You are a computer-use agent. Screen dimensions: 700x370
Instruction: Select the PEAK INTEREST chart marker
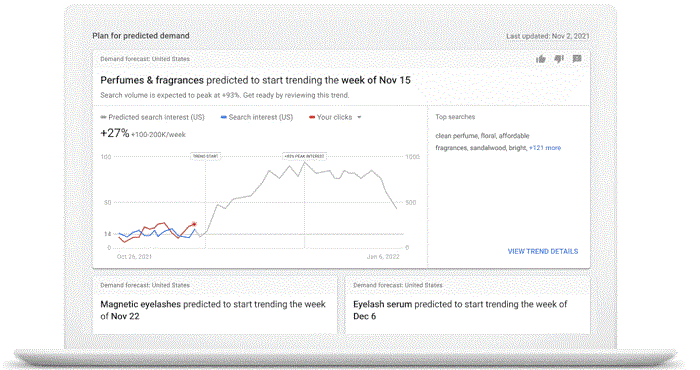304,156
